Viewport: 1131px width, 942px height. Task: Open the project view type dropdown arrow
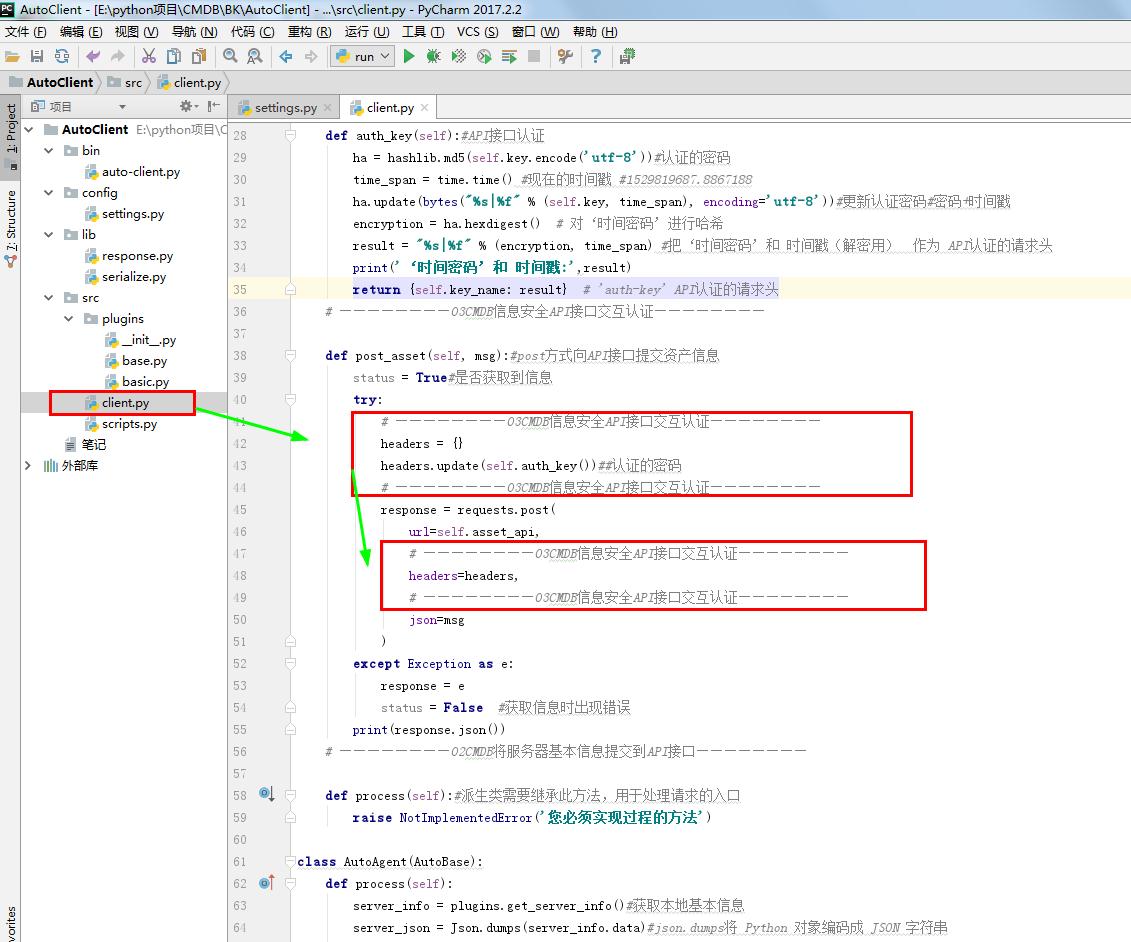coord(122,107)
